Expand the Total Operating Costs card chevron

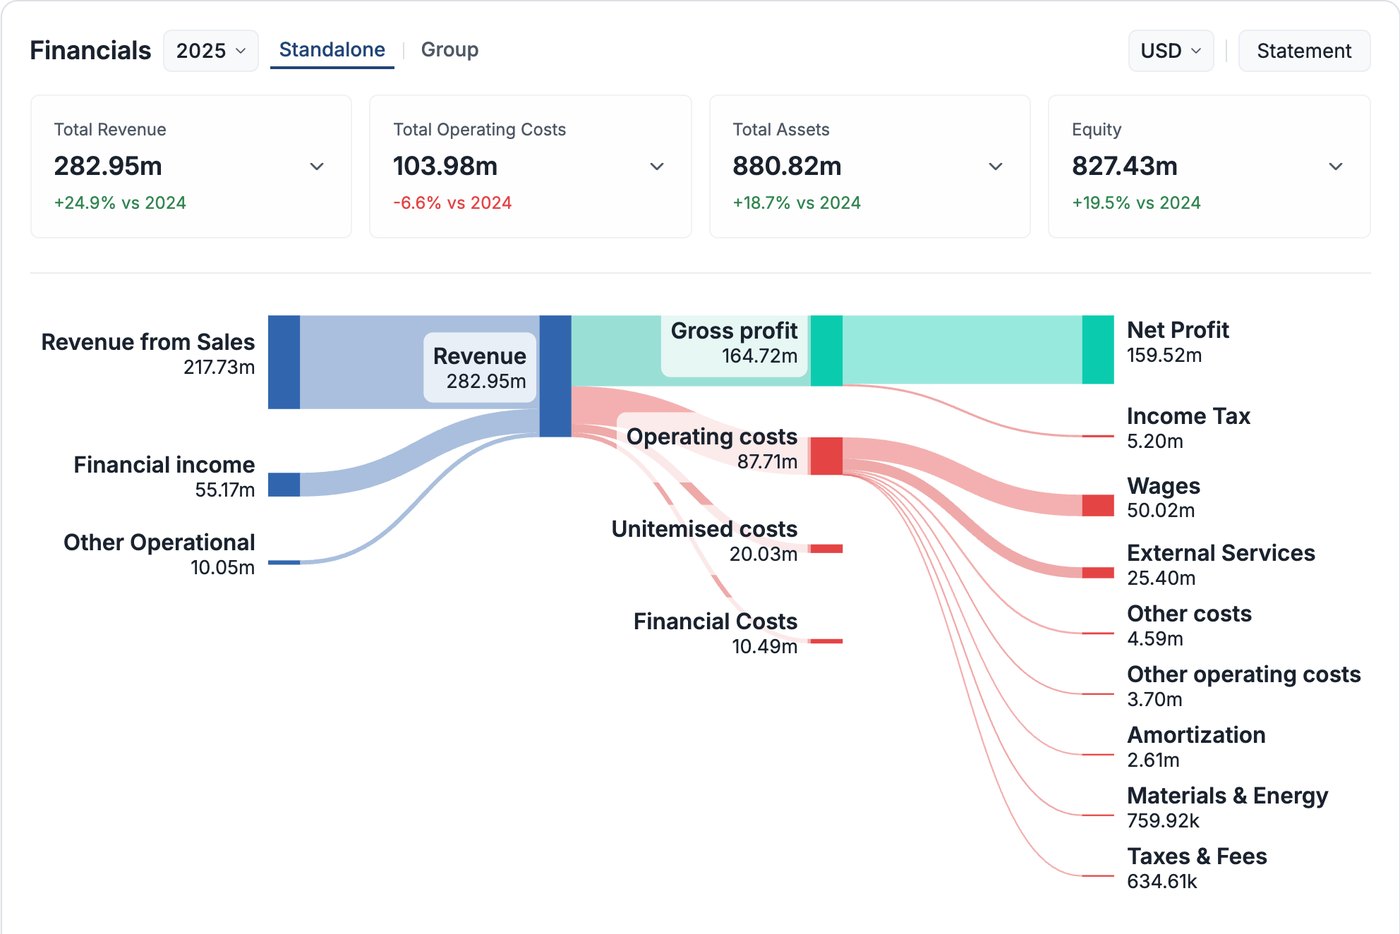tap(657, 166)
